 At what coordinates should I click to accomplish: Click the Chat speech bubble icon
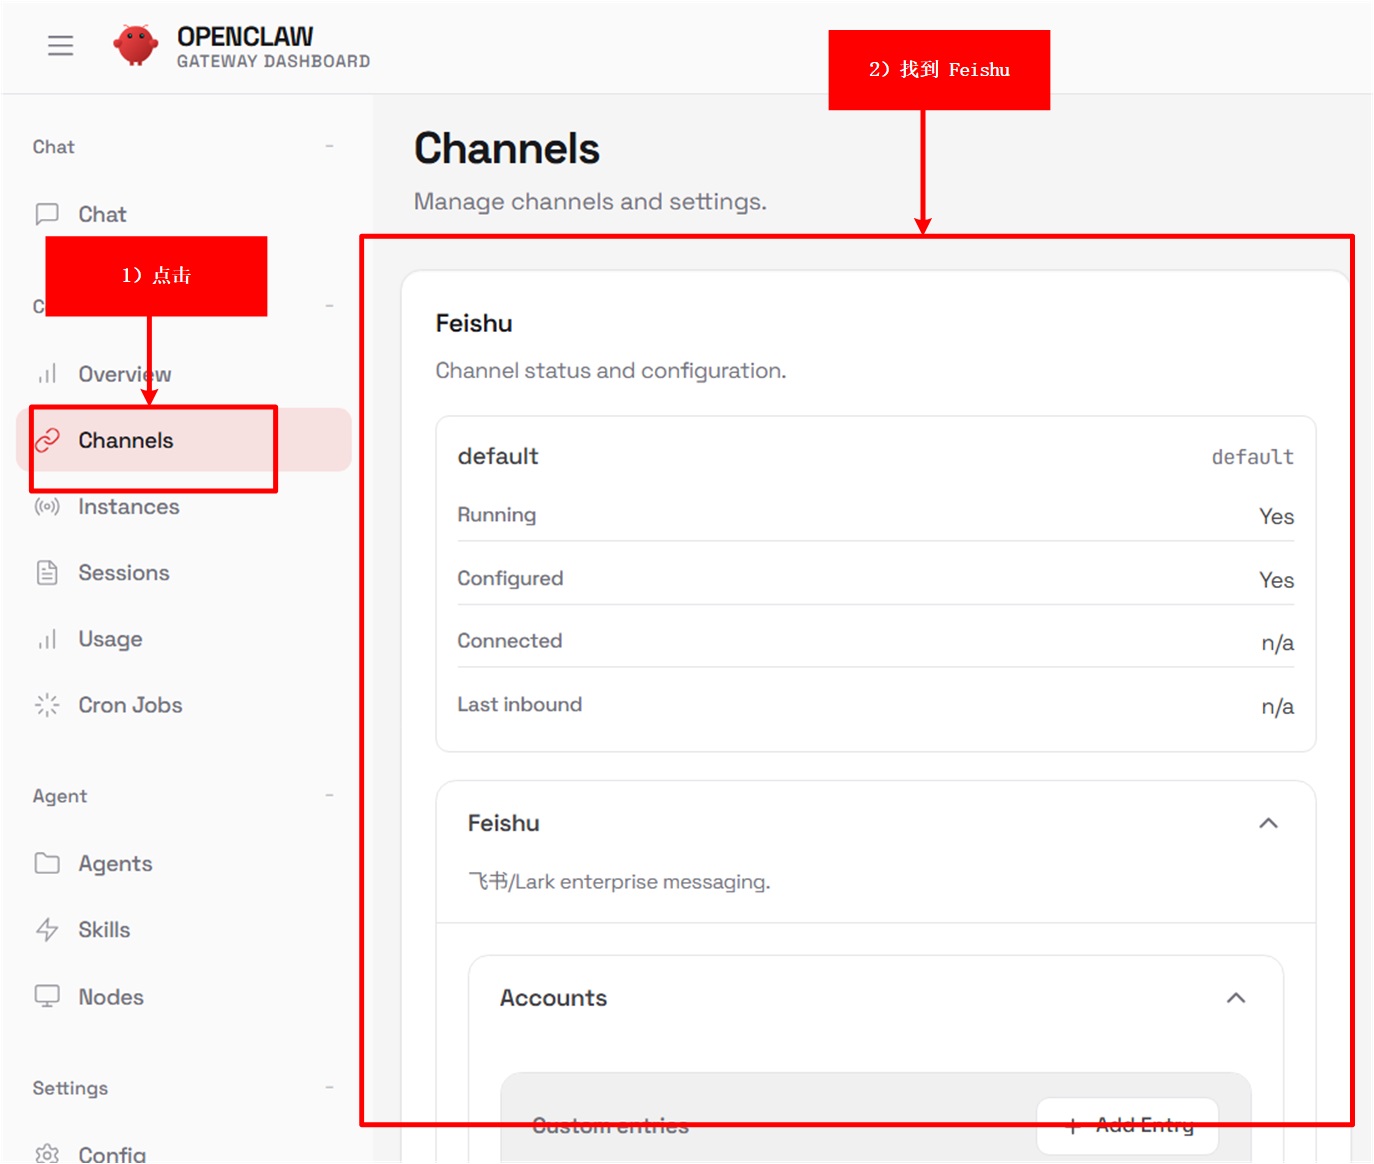[x=47, y=214]
